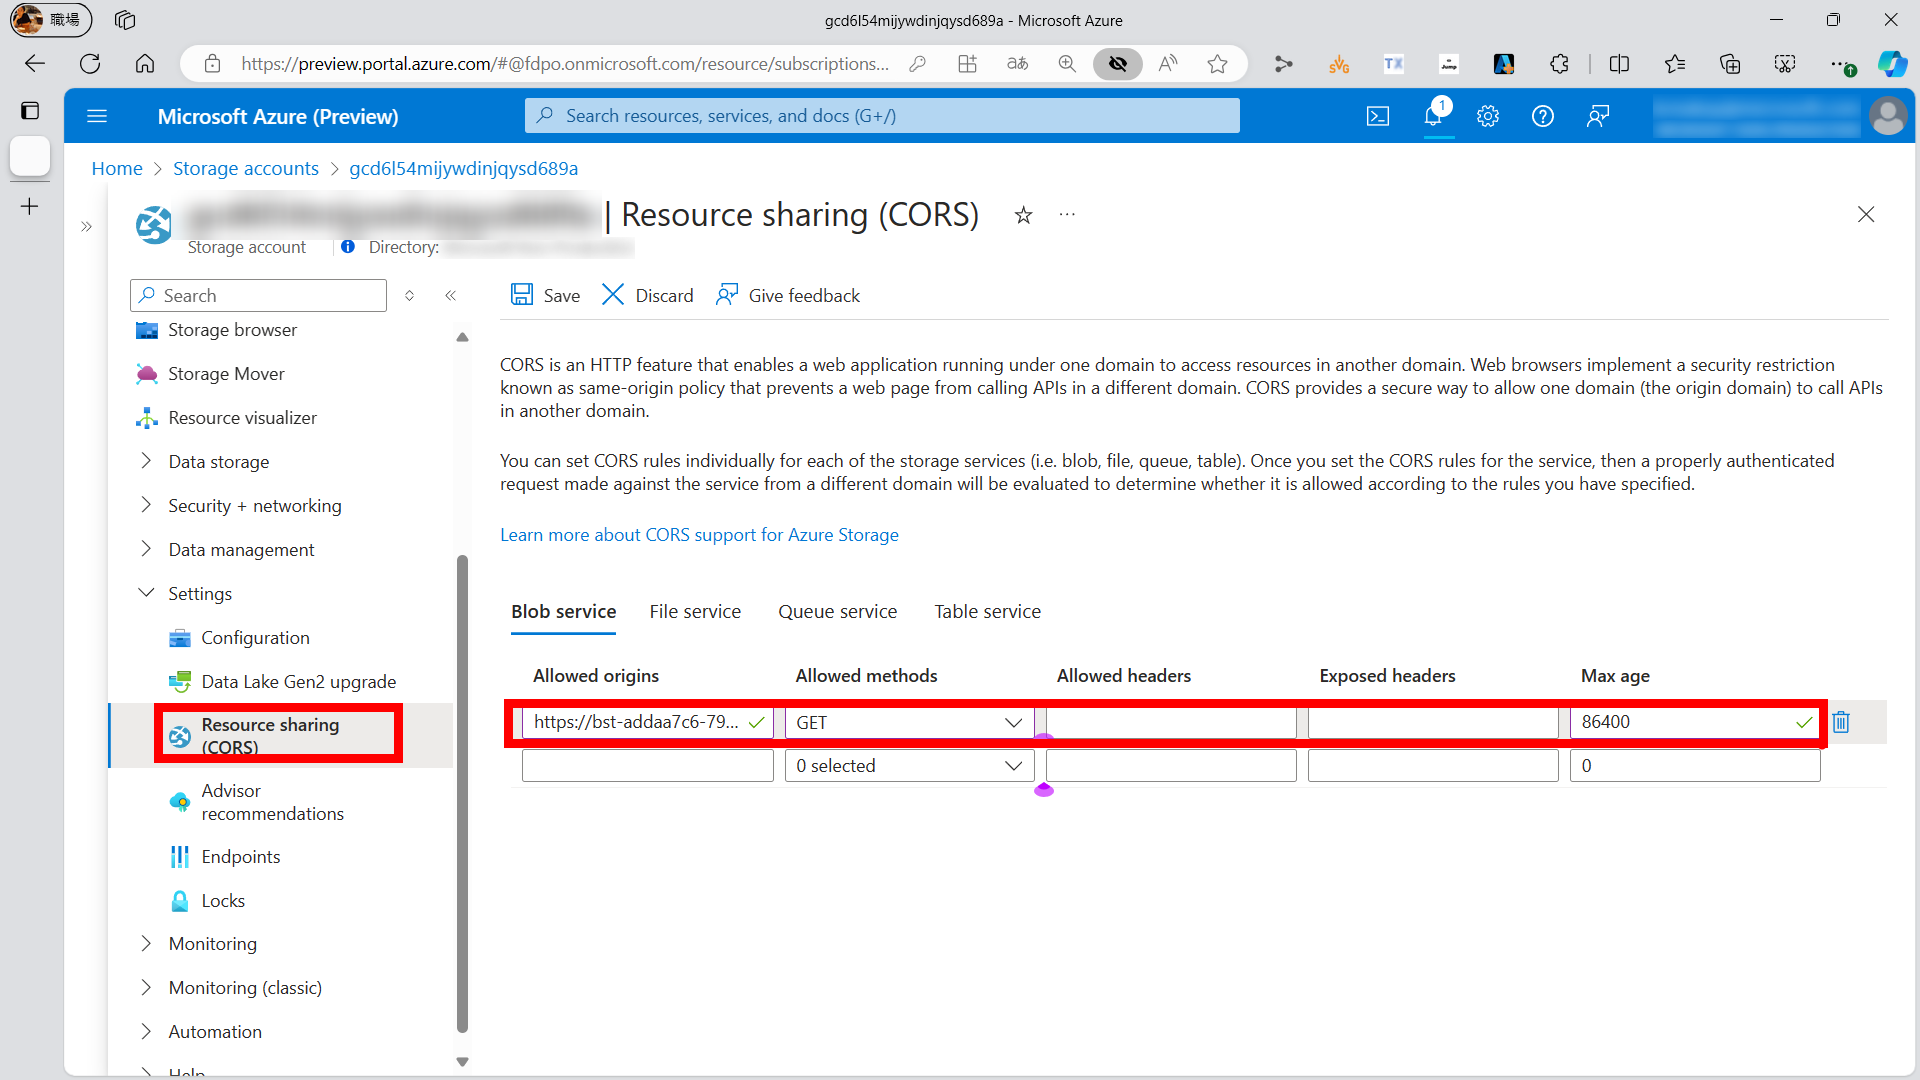The image size is (1920, 1080).
Task: Open the portal hamburger menu
Action: pyautogui.click(x=97, y=116)
